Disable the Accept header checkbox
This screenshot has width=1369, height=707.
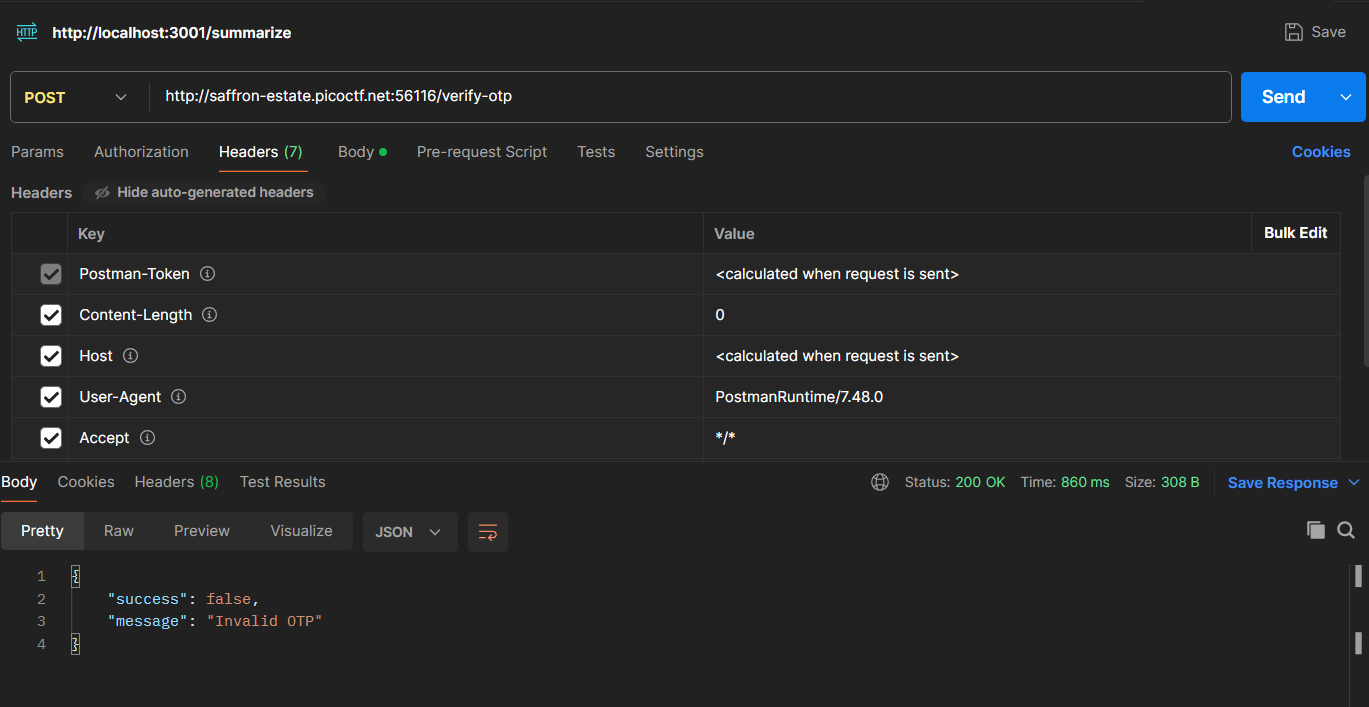(51, 438)
